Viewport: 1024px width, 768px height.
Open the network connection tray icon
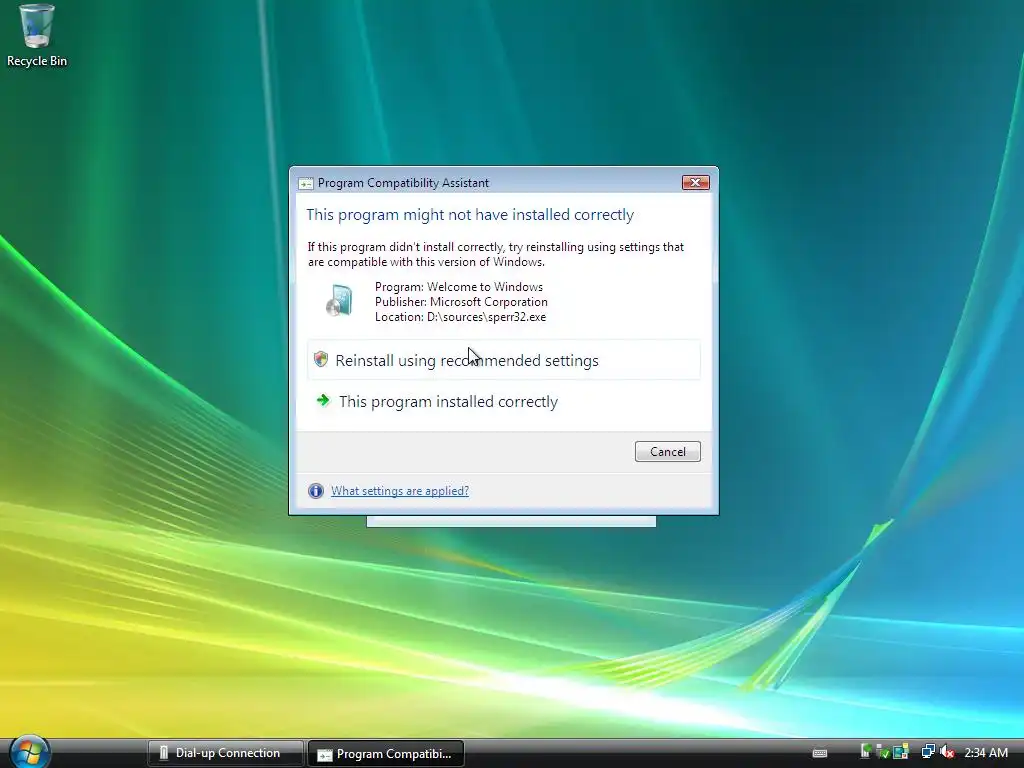927,752
